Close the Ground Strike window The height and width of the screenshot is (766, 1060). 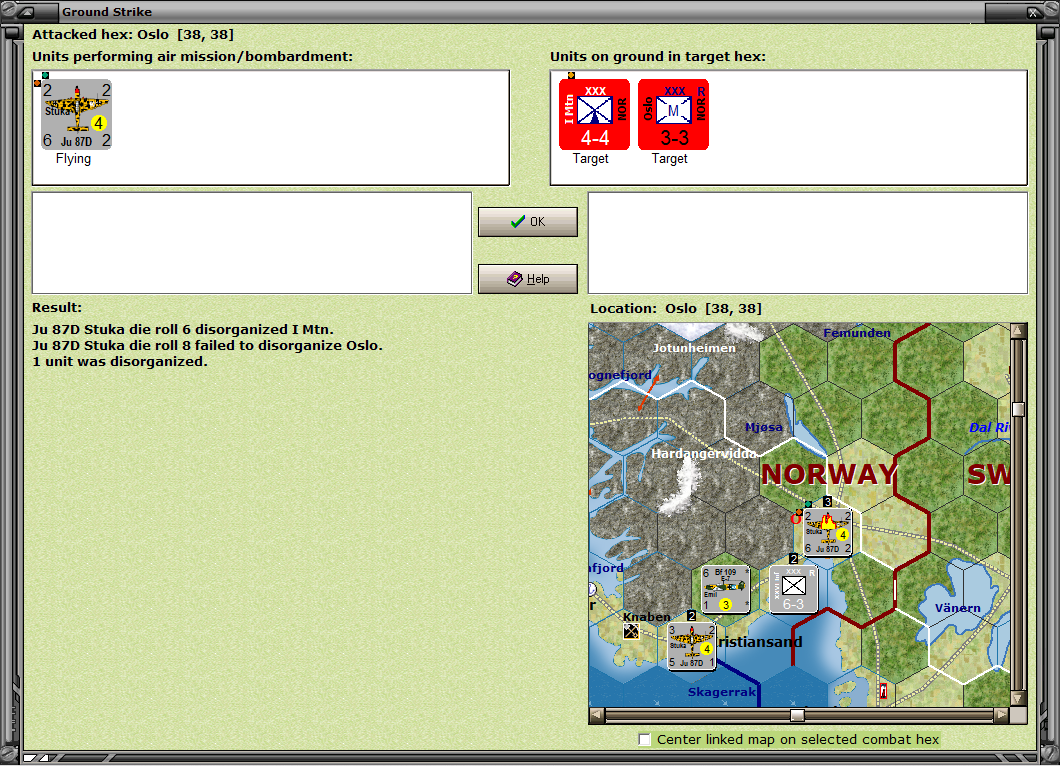[x=1032, y=11]
